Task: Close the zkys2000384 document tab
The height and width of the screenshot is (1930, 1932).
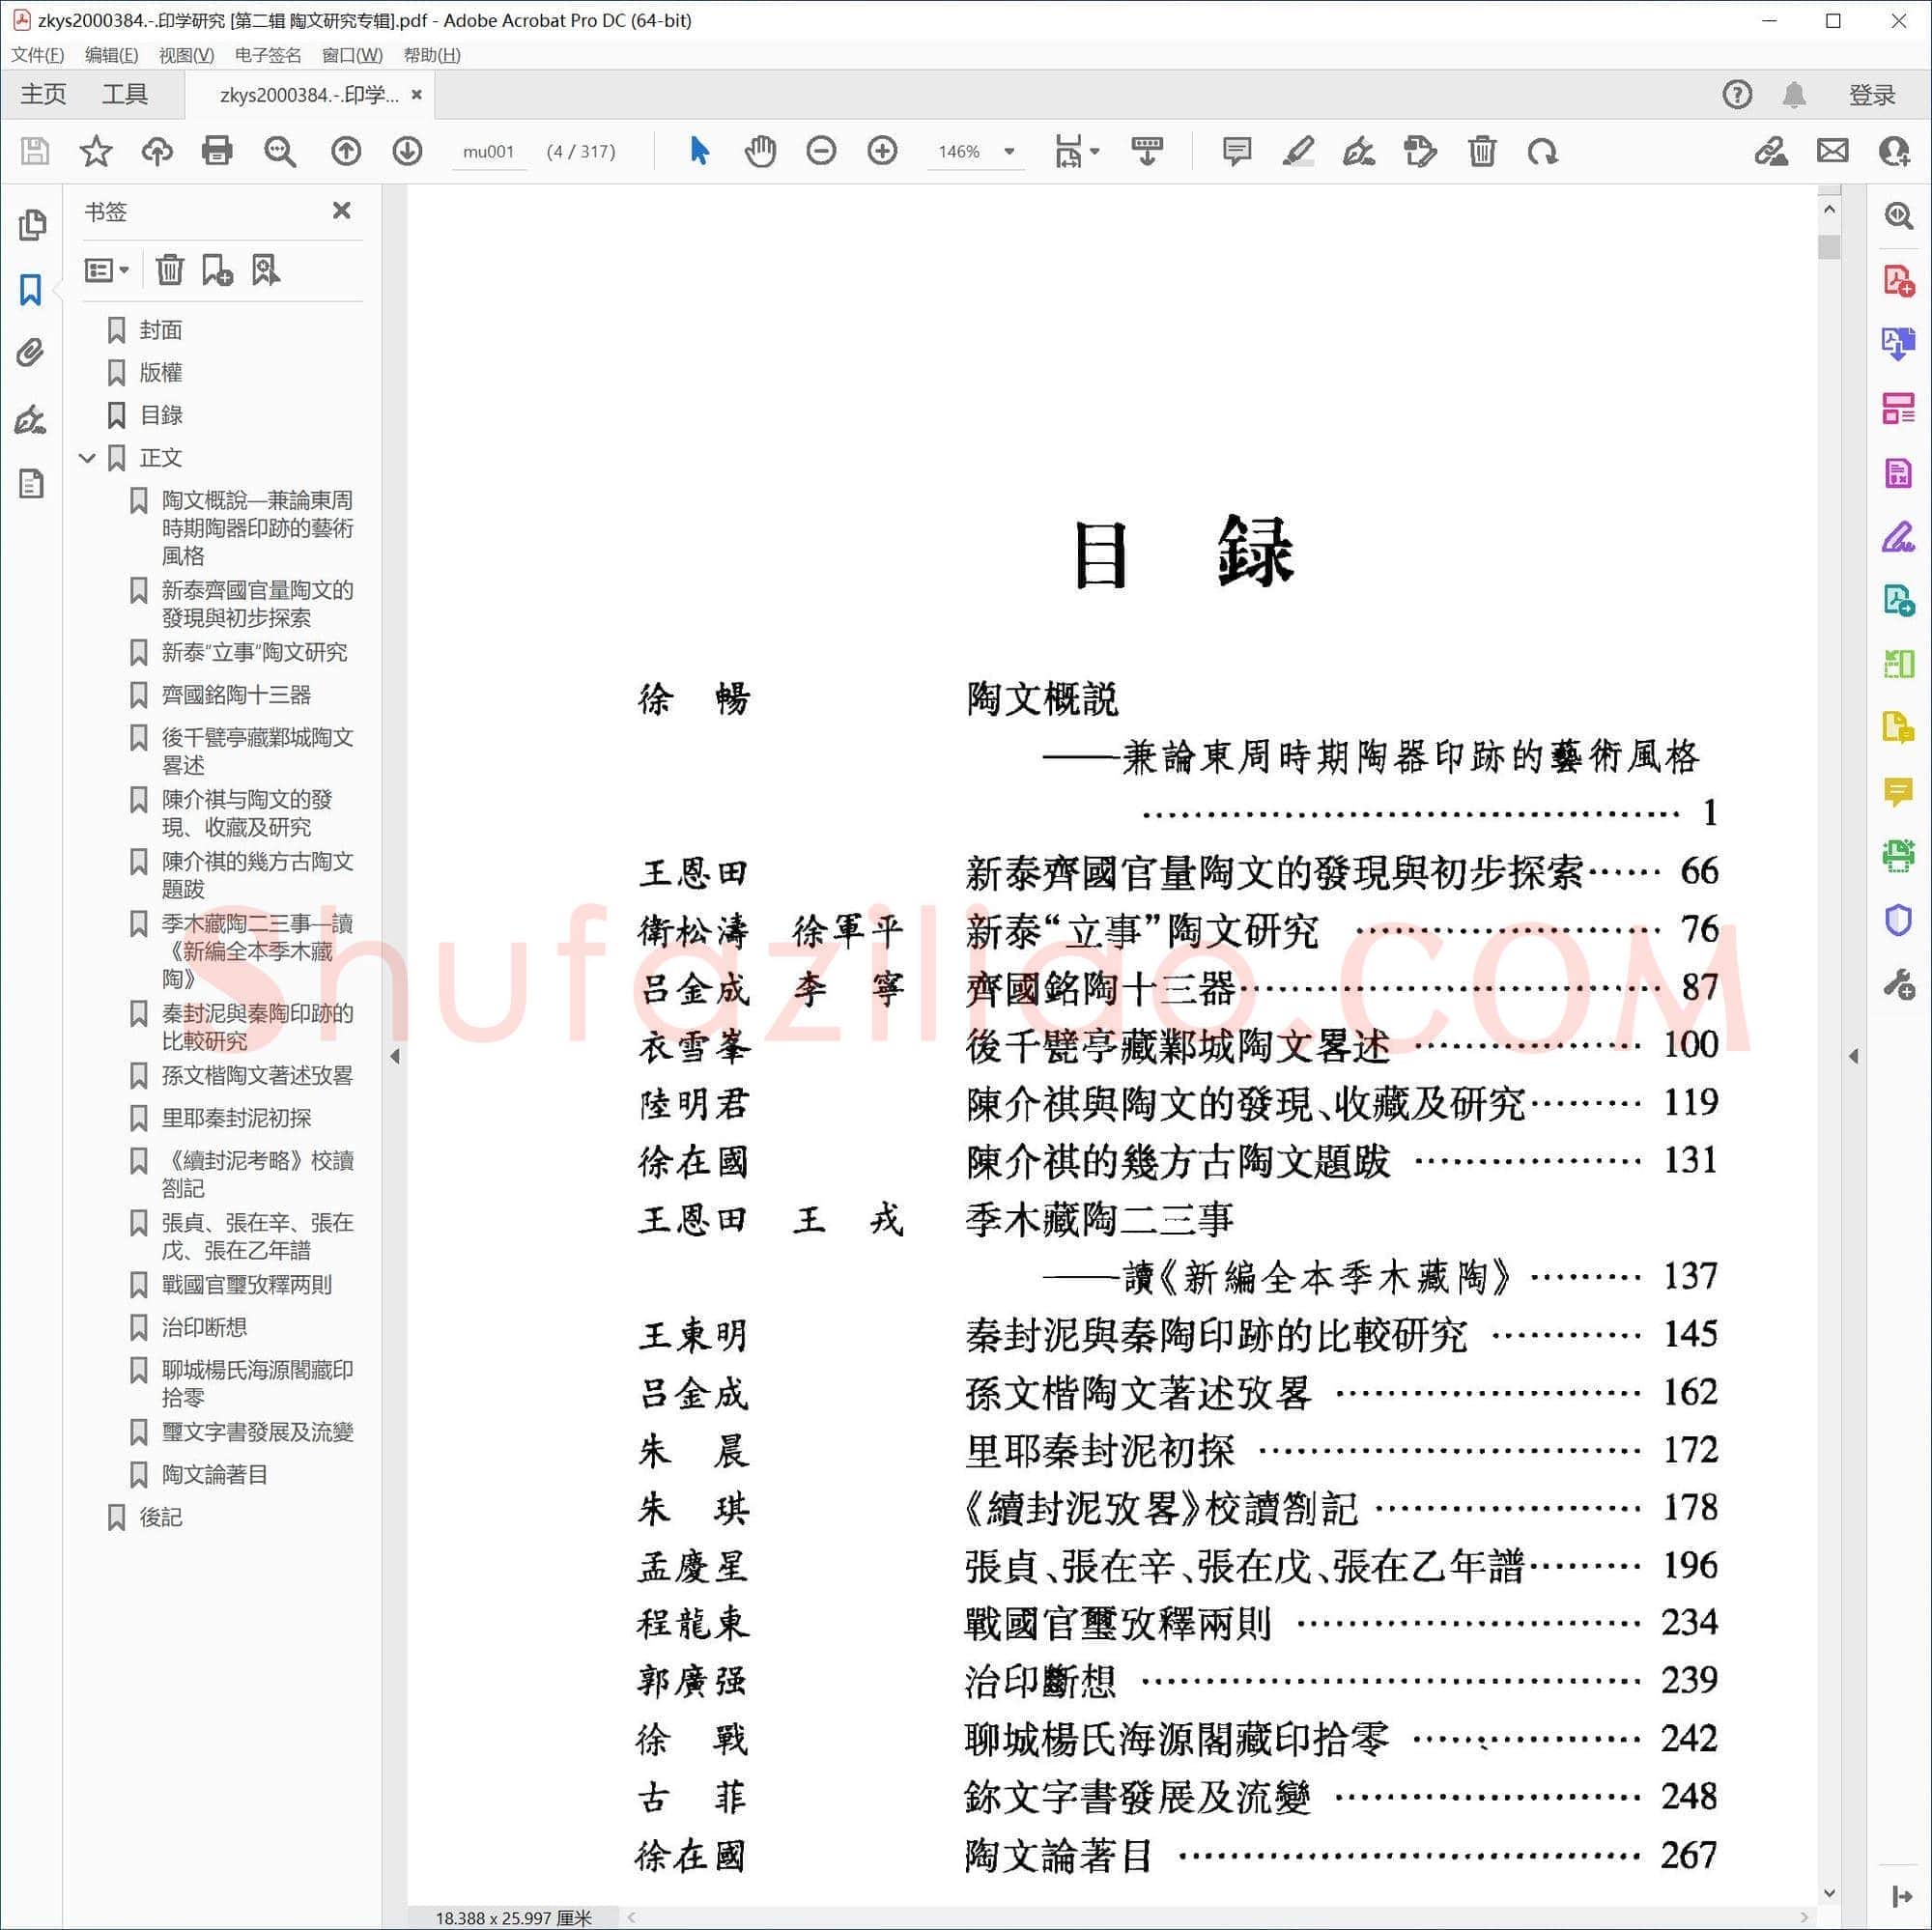Action: coord(417,95)
